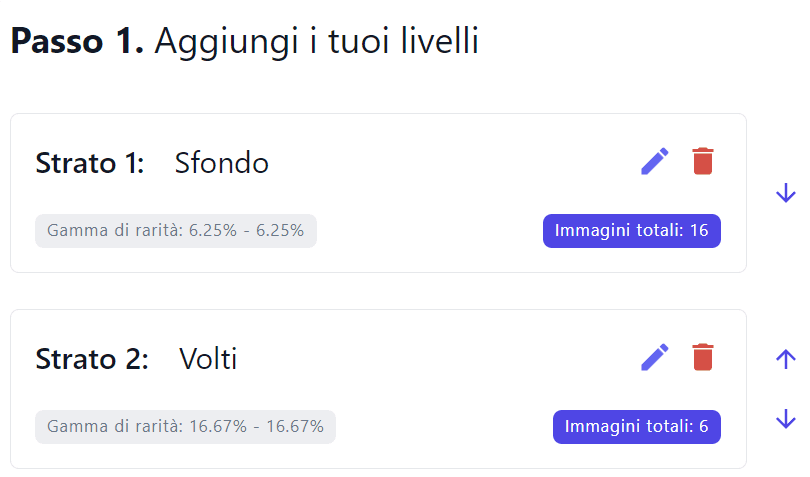This screenshot has width=810, height=477.
Task: Click the "Passo 1." bold heading text
Action: (77, 40)
